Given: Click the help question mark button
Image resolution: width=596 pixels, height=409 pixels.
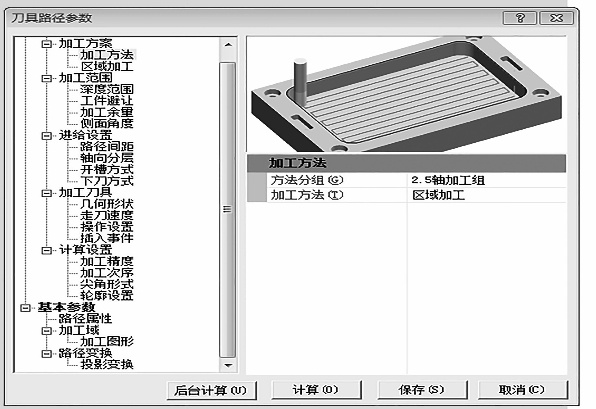Looking at the screenshot, I should [x=520, y=18].
